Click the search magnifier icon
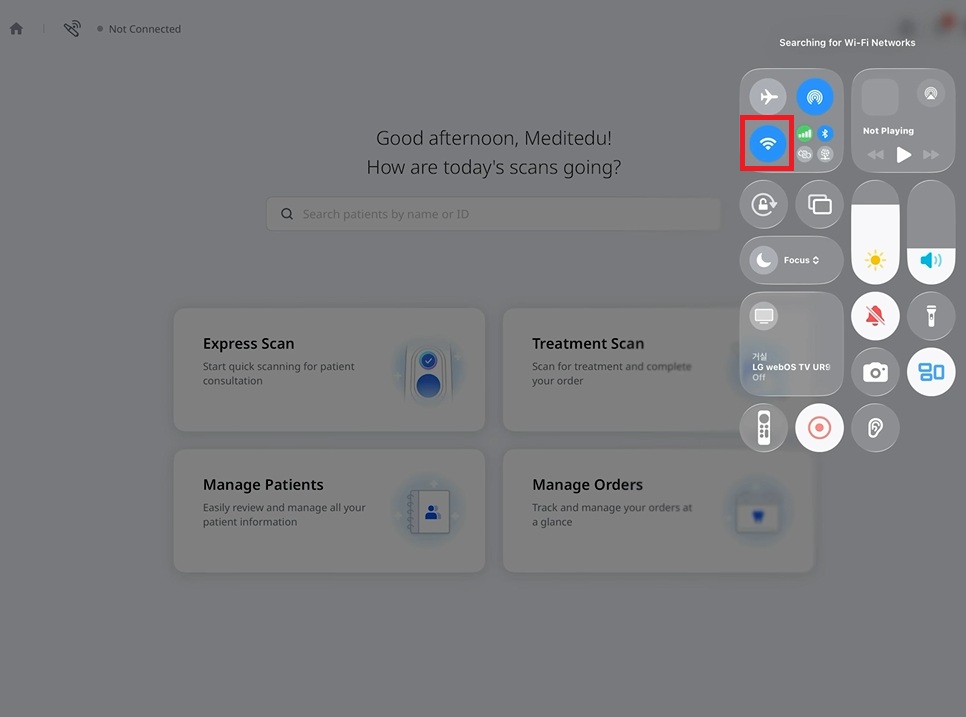 (x=287, y=214)
